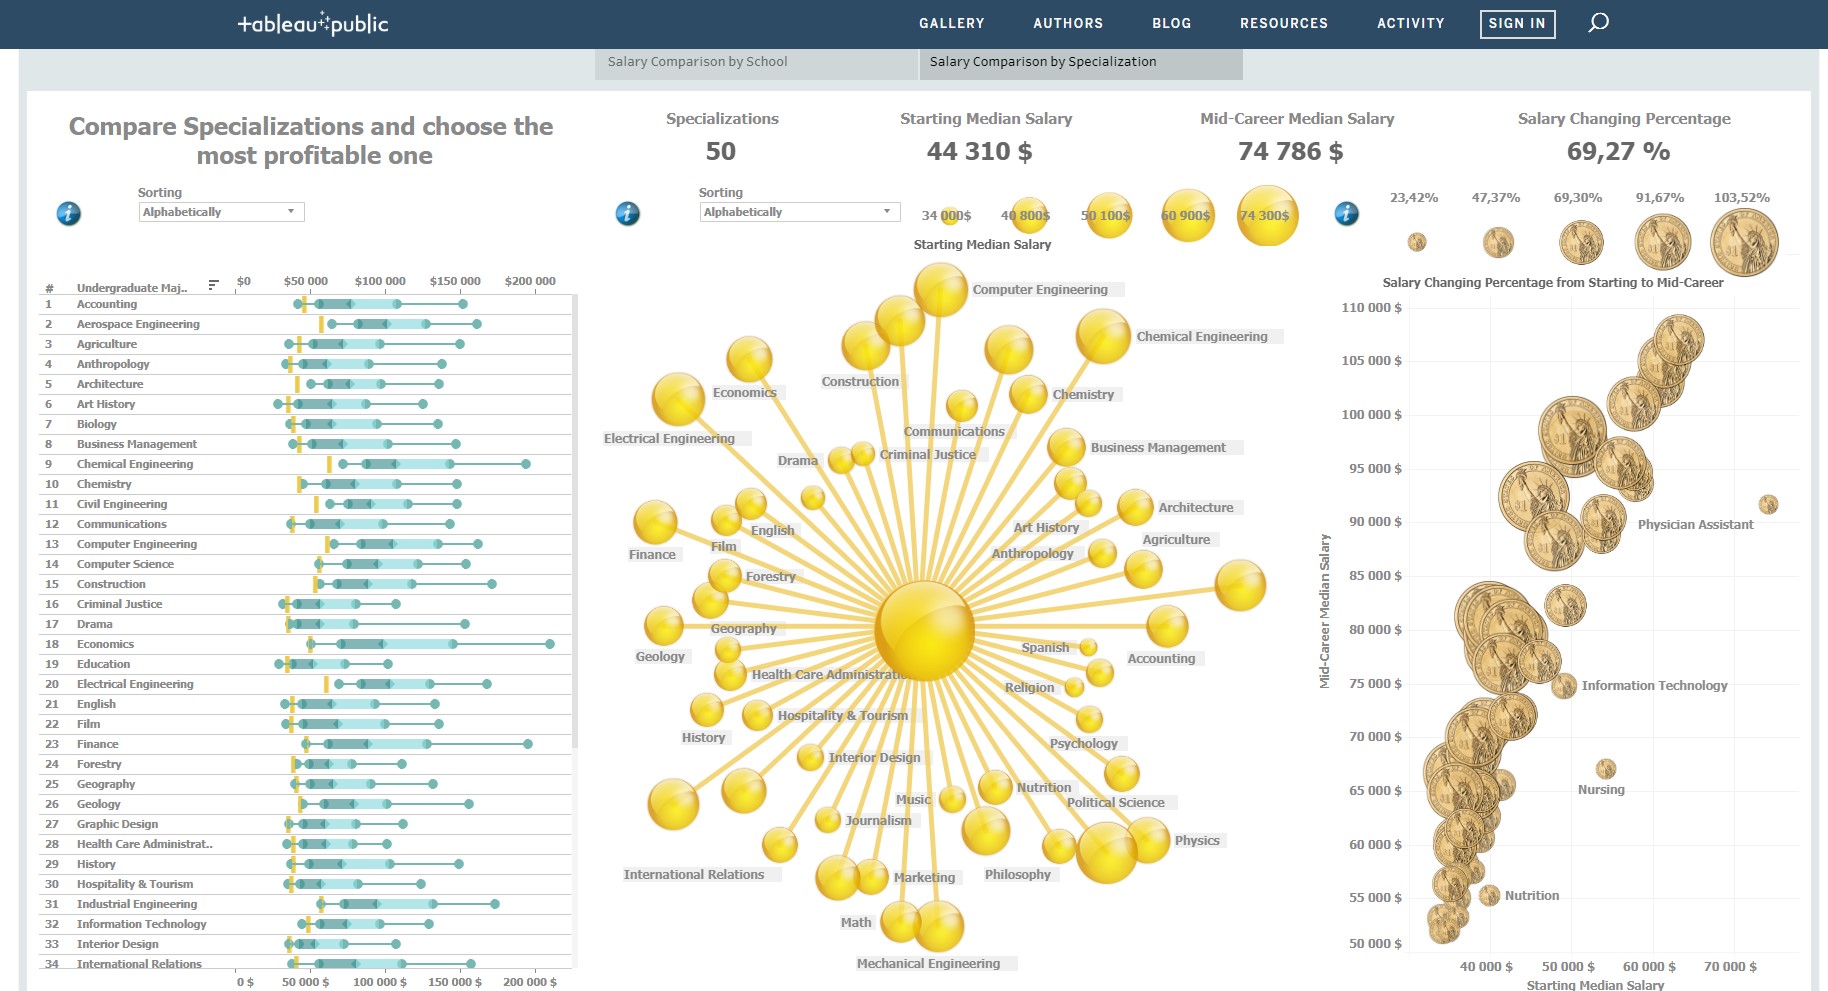Click the SIGN IN button
Image resolution: width=1828 pixels, height=991 pixels.
tap(1516, 23)
